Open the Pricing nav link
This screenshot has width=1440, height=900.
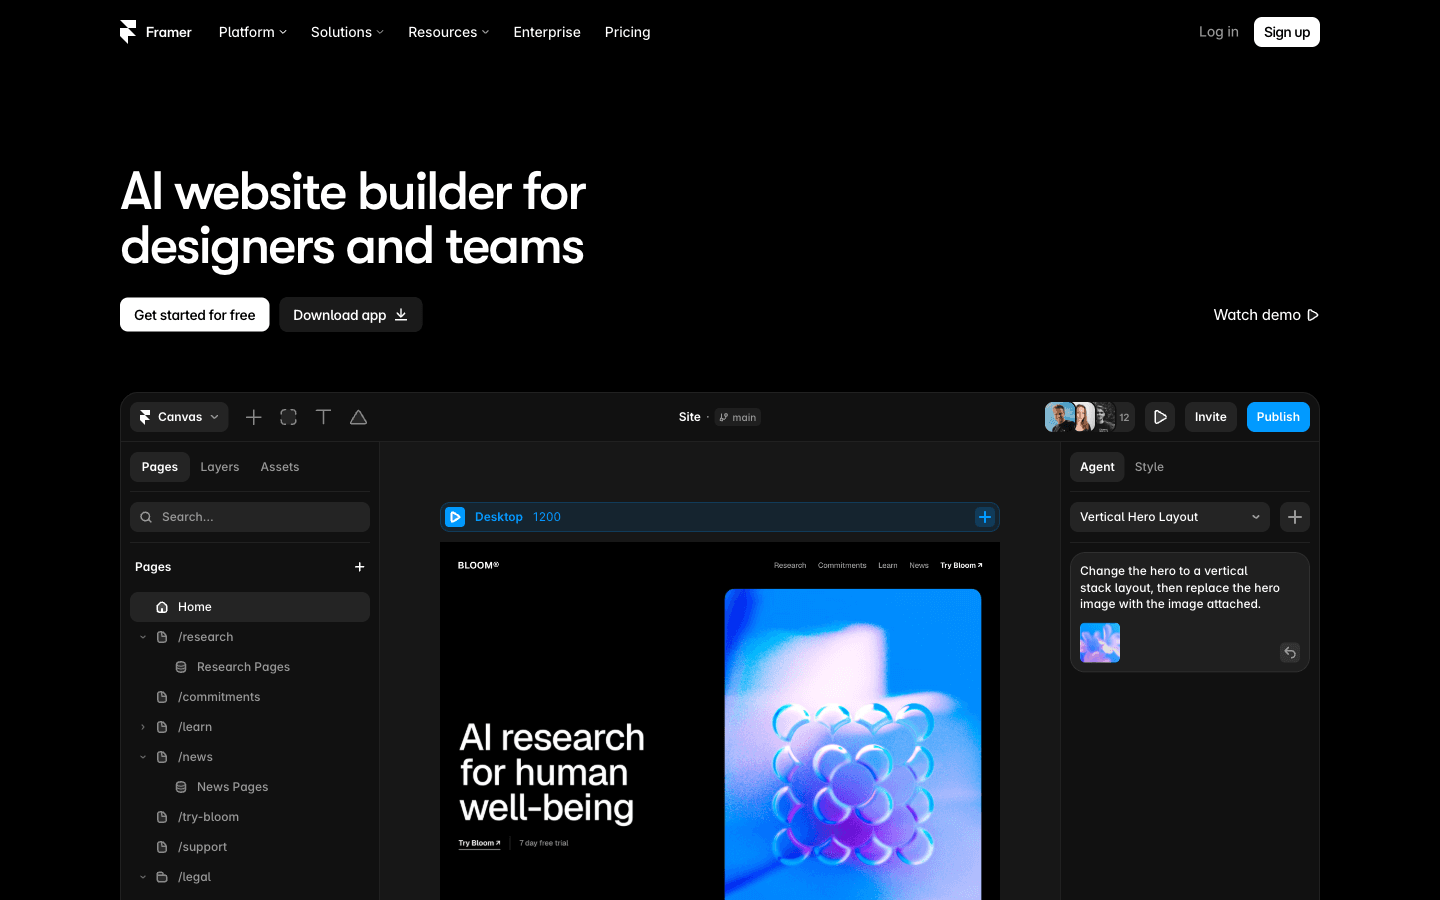point(628,32)
